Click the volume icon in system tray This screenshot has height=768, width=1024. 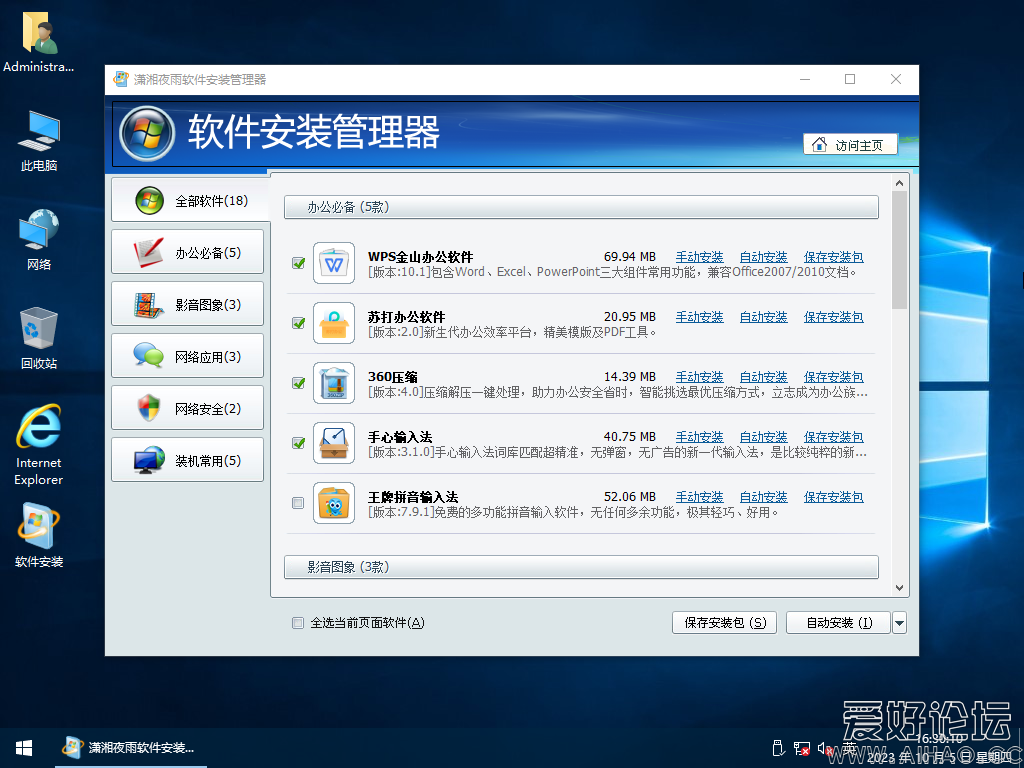tap(824, 747)
